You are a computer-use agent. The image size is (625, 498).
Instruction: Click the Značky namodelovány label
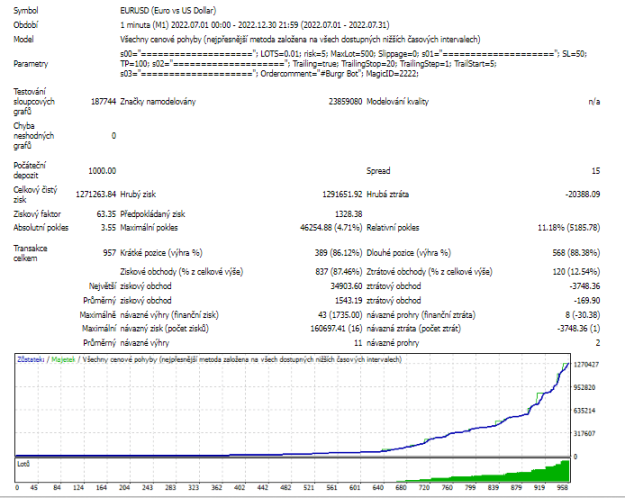(x=158, y=102)
